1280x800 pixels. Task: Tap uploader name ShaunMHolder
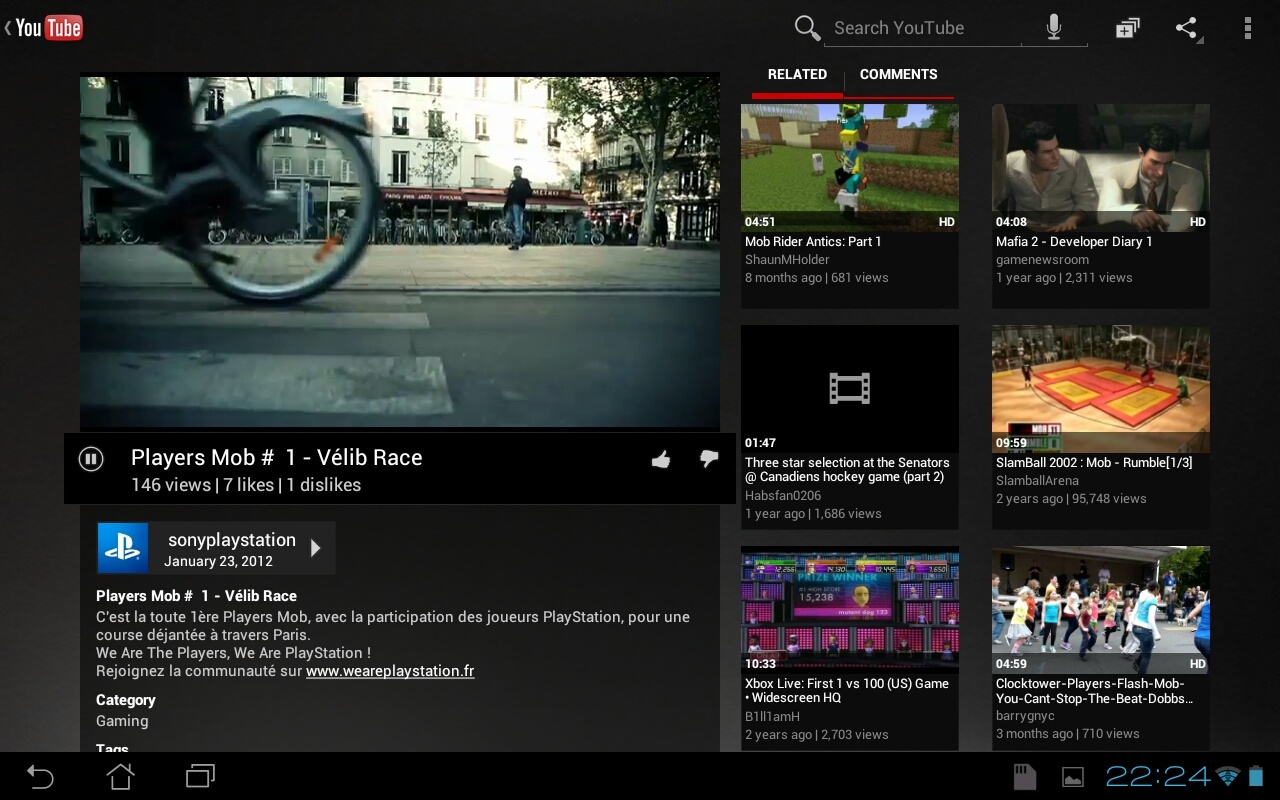point(787,260)
